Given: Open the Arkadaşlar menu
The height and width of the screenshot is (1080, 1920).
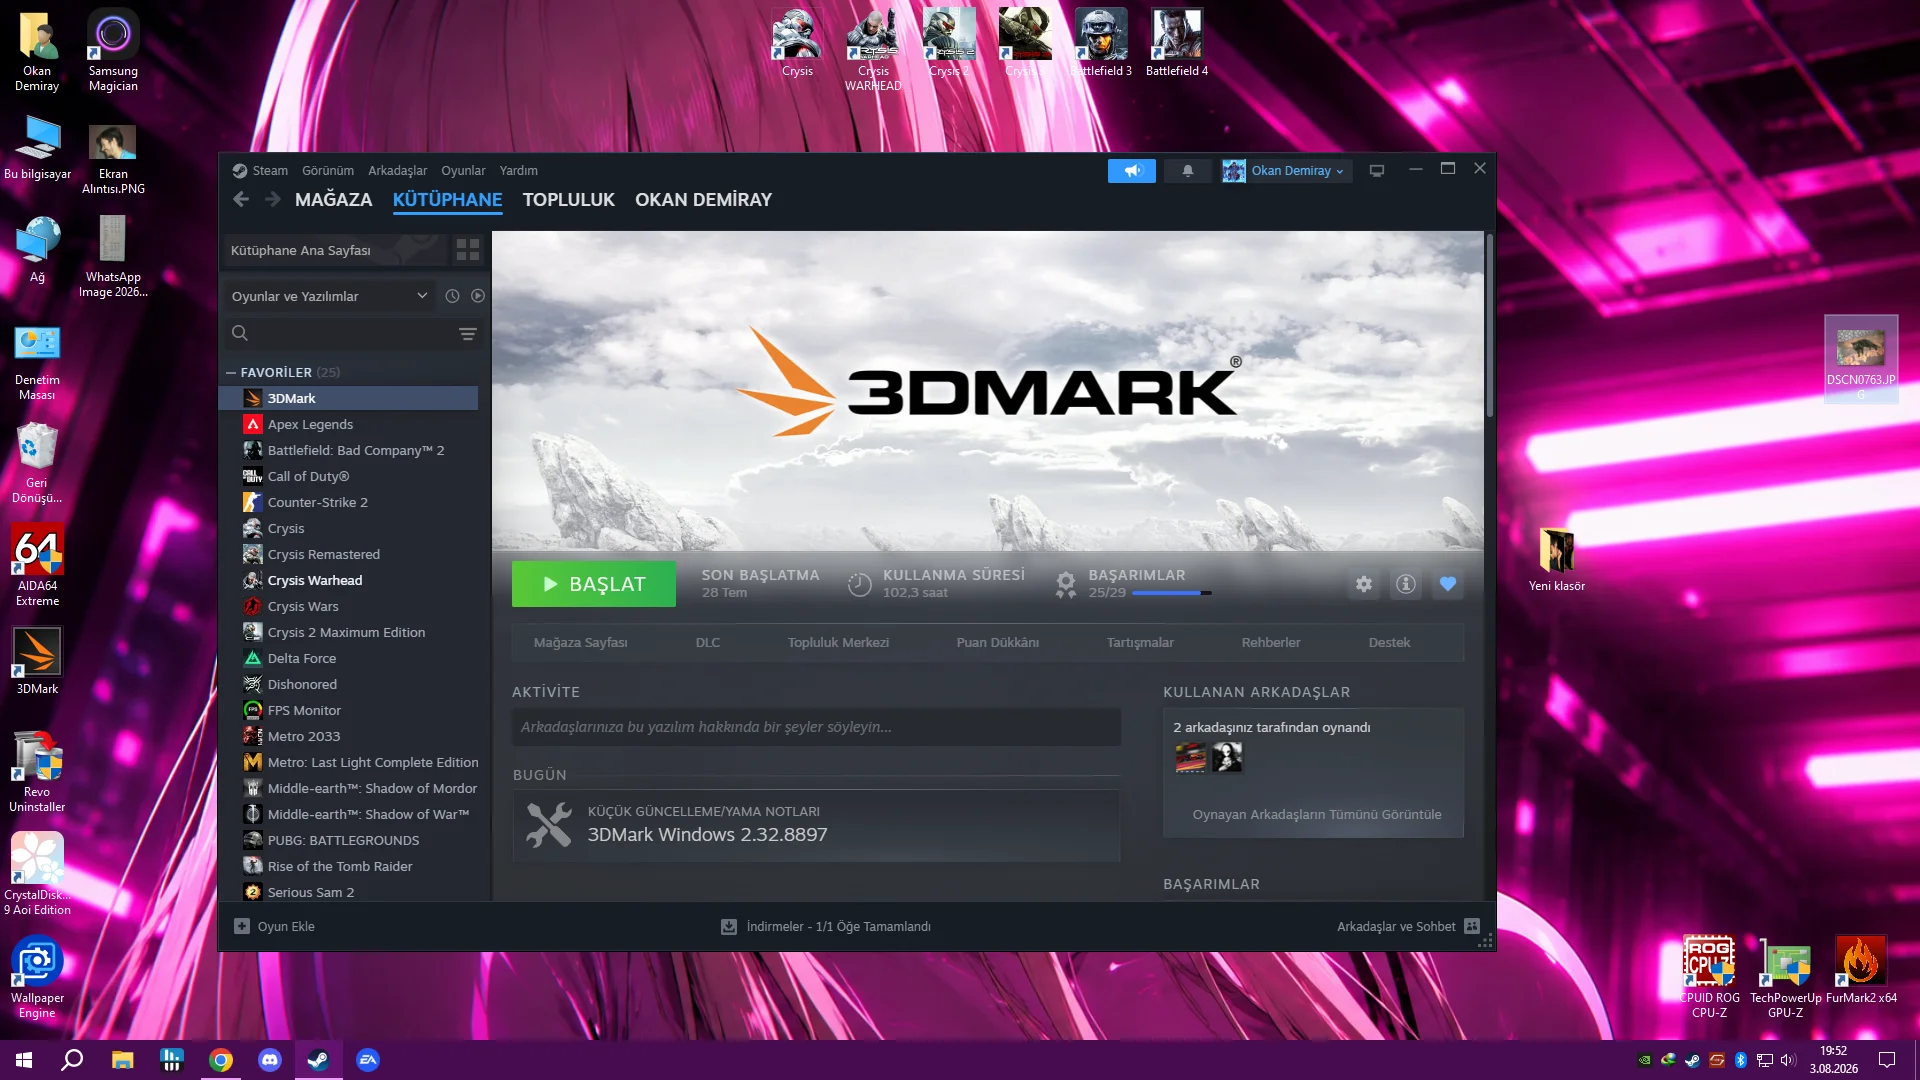Looking at the screenshot, I should pyautogui.click(x=397, y=171).
